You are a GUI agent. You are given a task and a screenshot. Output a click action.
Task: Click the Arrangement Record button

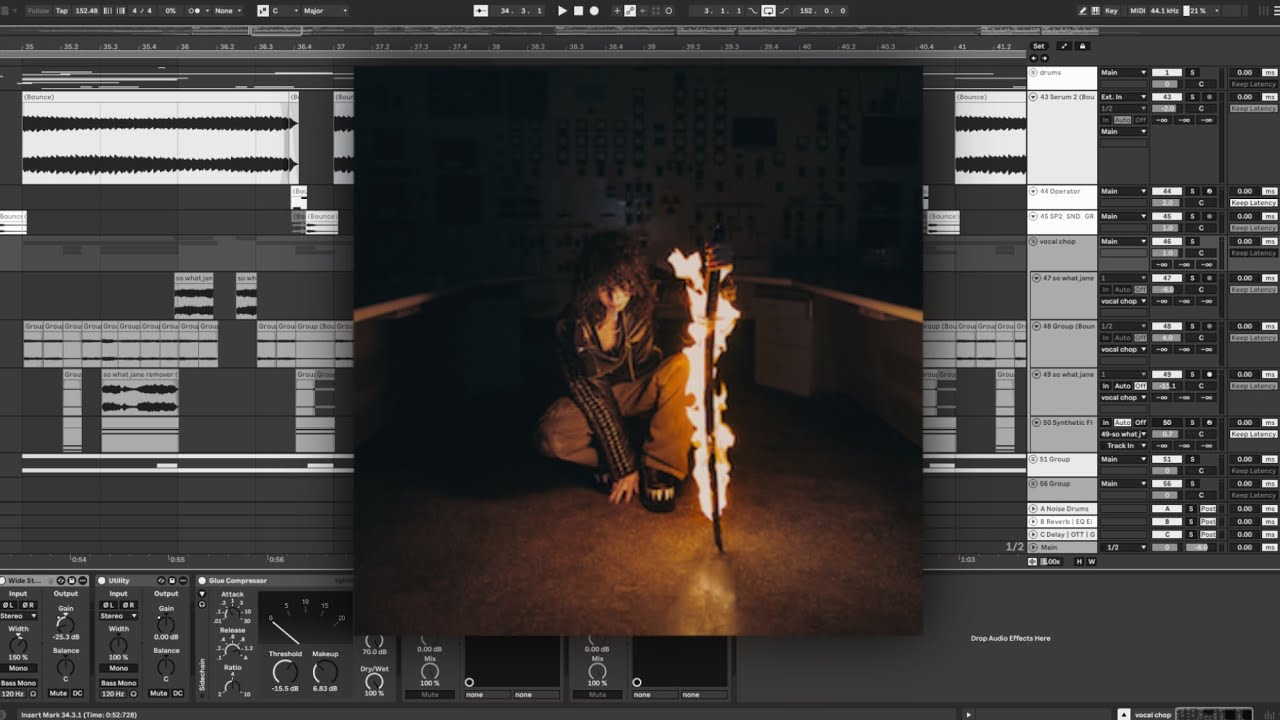[x=594, y=11]
